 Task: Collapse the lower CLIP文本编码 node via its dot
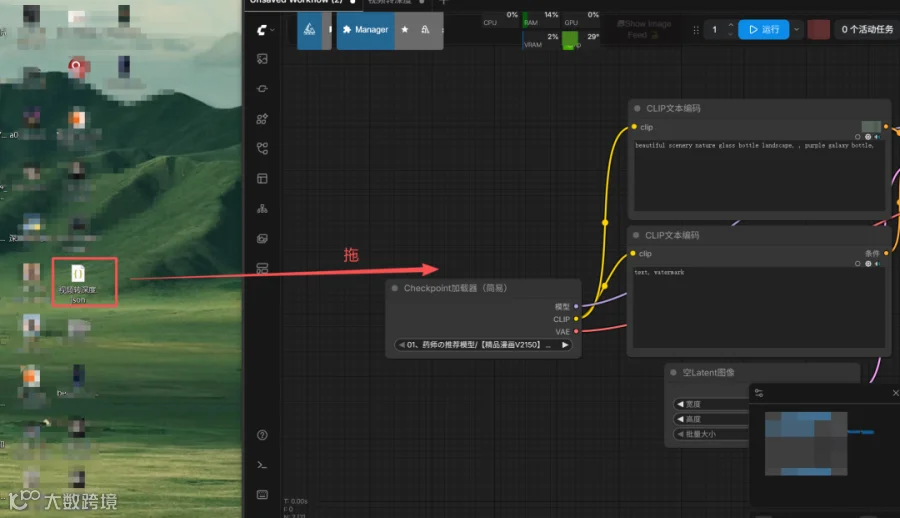click(x=636, y=235)
